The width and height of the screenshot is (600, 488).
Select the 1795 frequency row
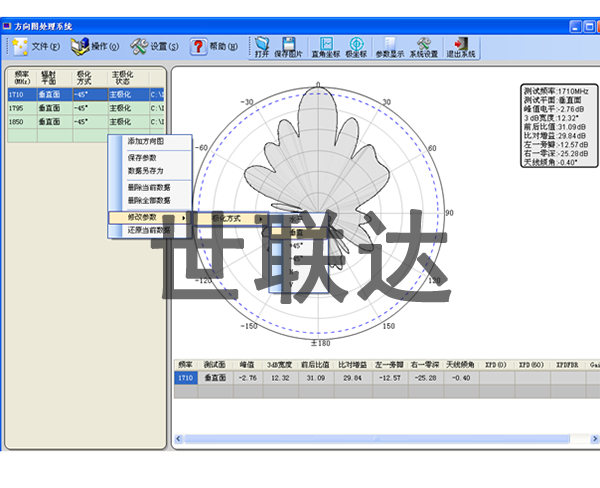tap(86, 108)
